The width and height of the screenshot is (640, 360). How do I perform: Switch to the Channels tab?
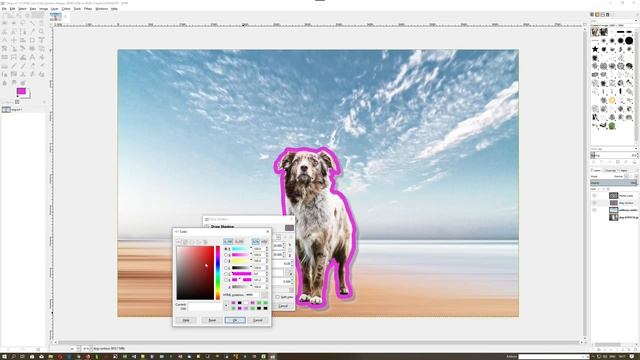(610, 170)
